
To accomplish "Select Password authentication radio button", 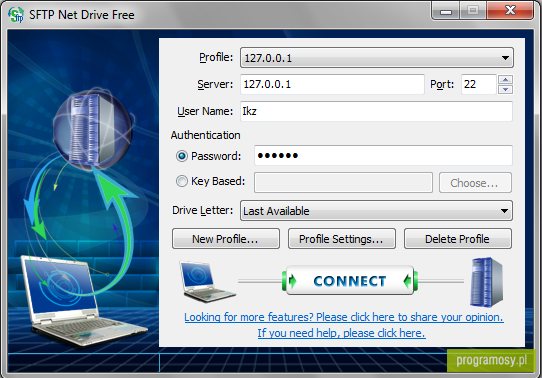I will point(182,156).
